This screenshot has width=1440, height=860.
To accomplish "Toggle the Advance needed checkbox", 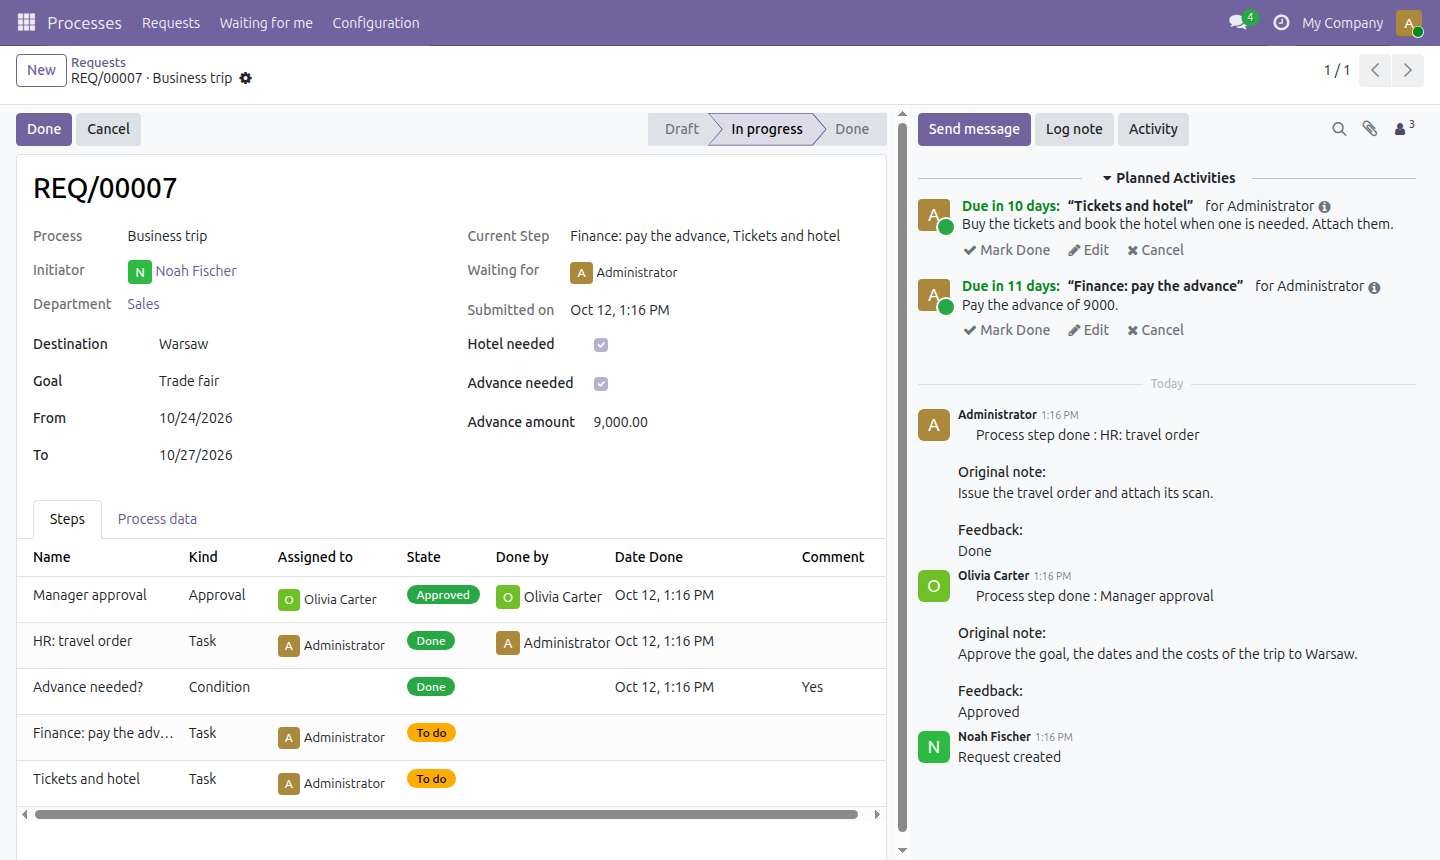I will pyautogui.click(x=601, y=384).
